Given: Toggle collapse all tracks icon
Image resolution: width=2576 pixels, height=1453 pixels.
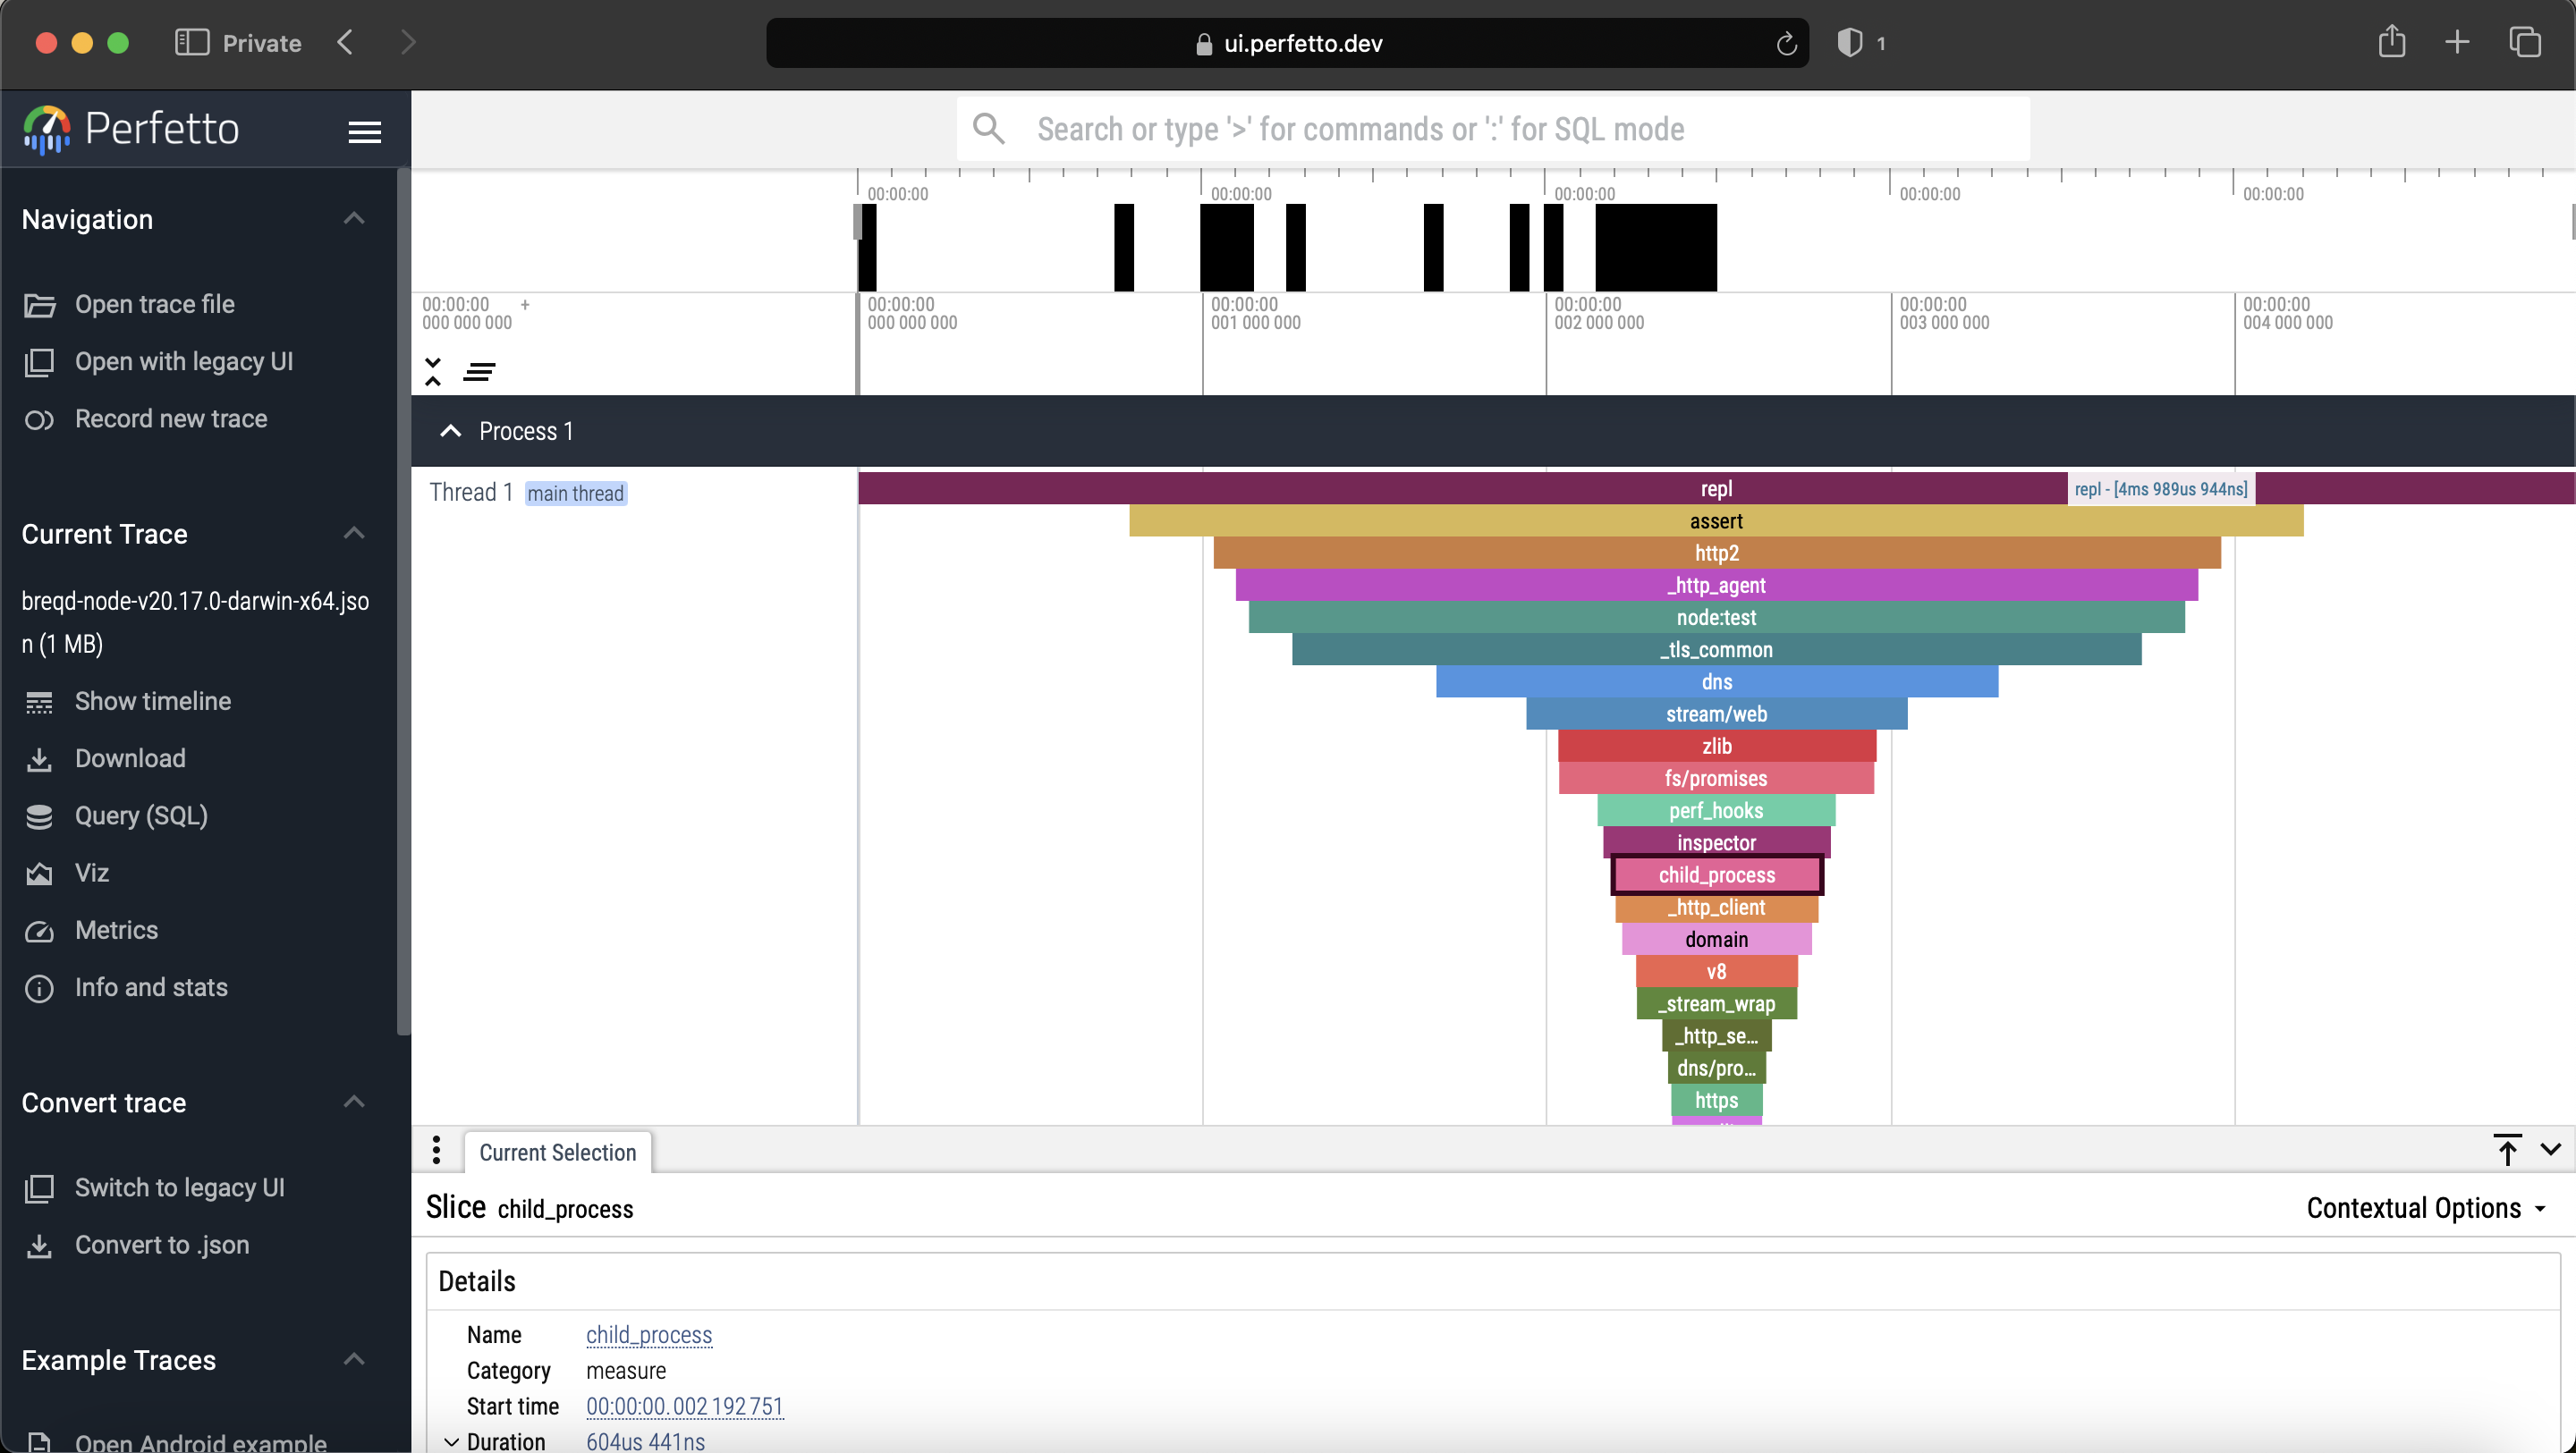Looking at the screenshot, I should click(433, 372).
